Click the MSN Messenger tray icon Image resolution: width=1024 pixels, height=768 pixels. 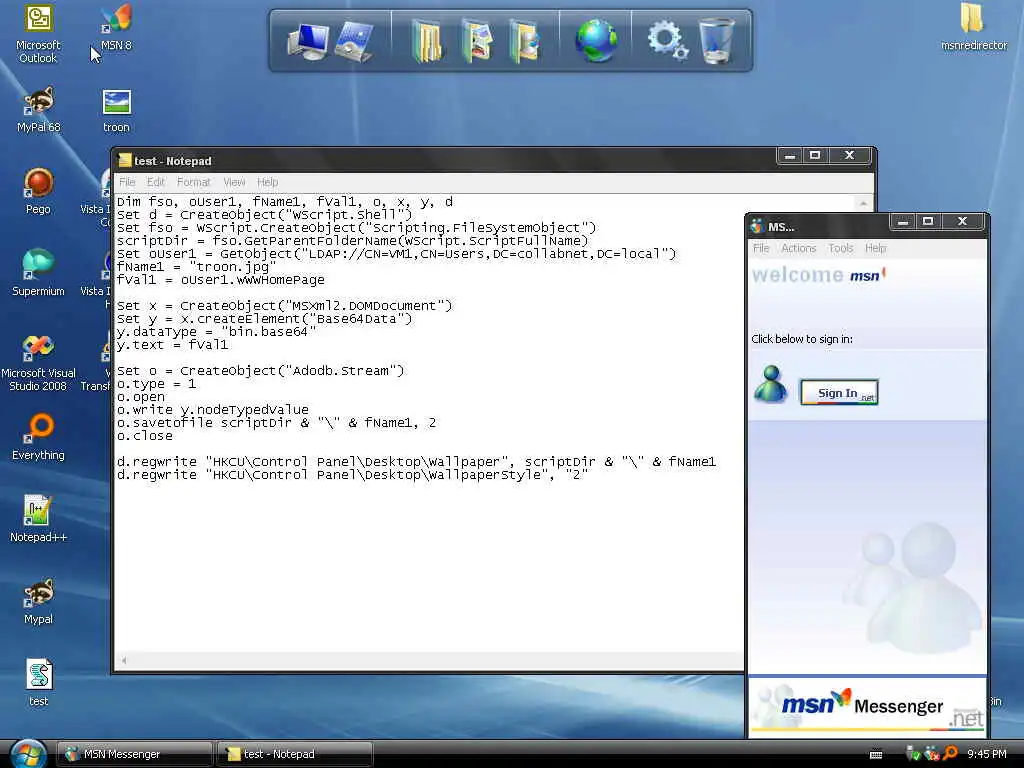(x=932, y=754)
